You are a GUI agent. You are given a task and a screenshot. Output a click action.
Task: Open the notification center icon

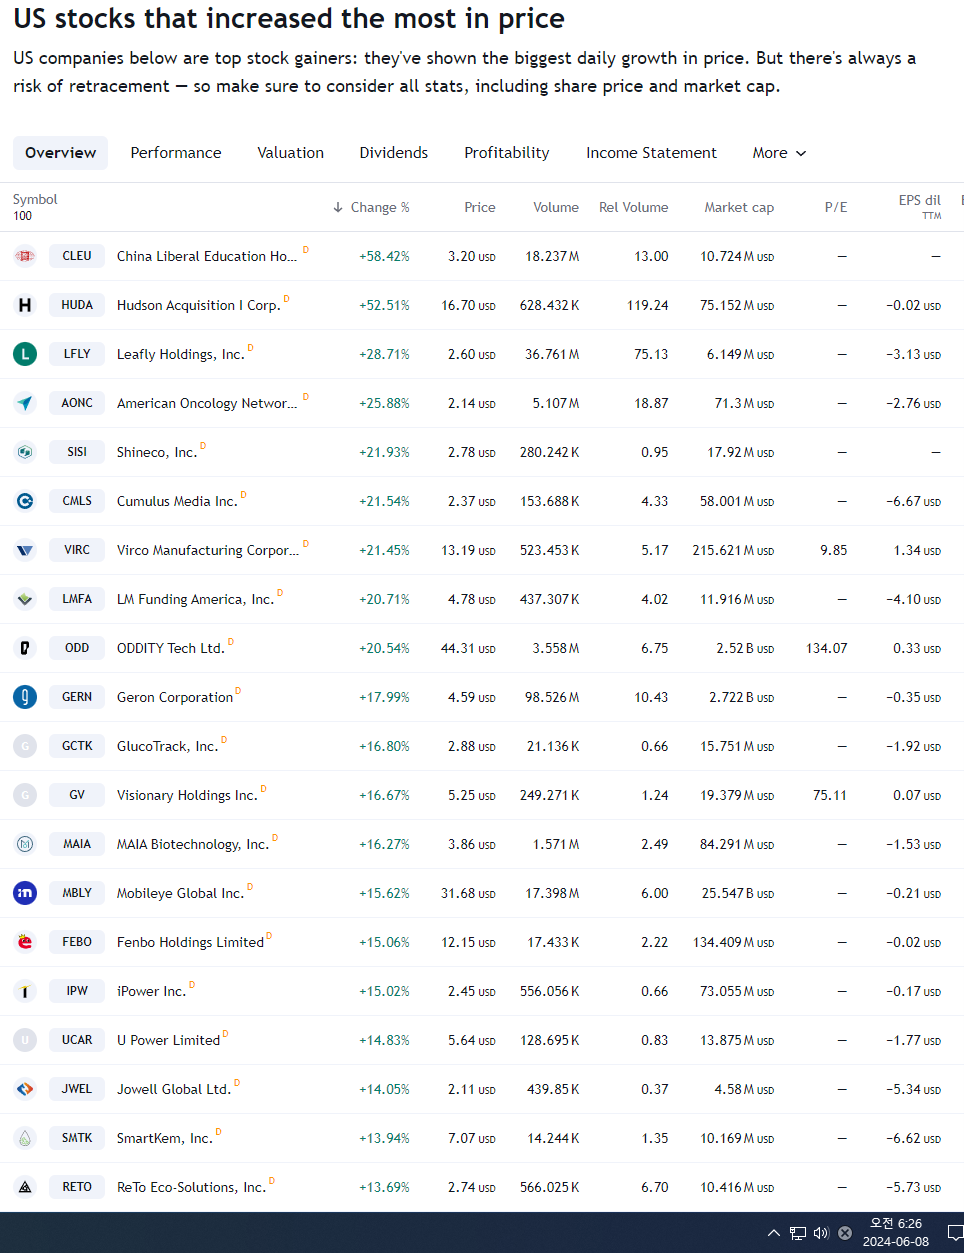955,1233
